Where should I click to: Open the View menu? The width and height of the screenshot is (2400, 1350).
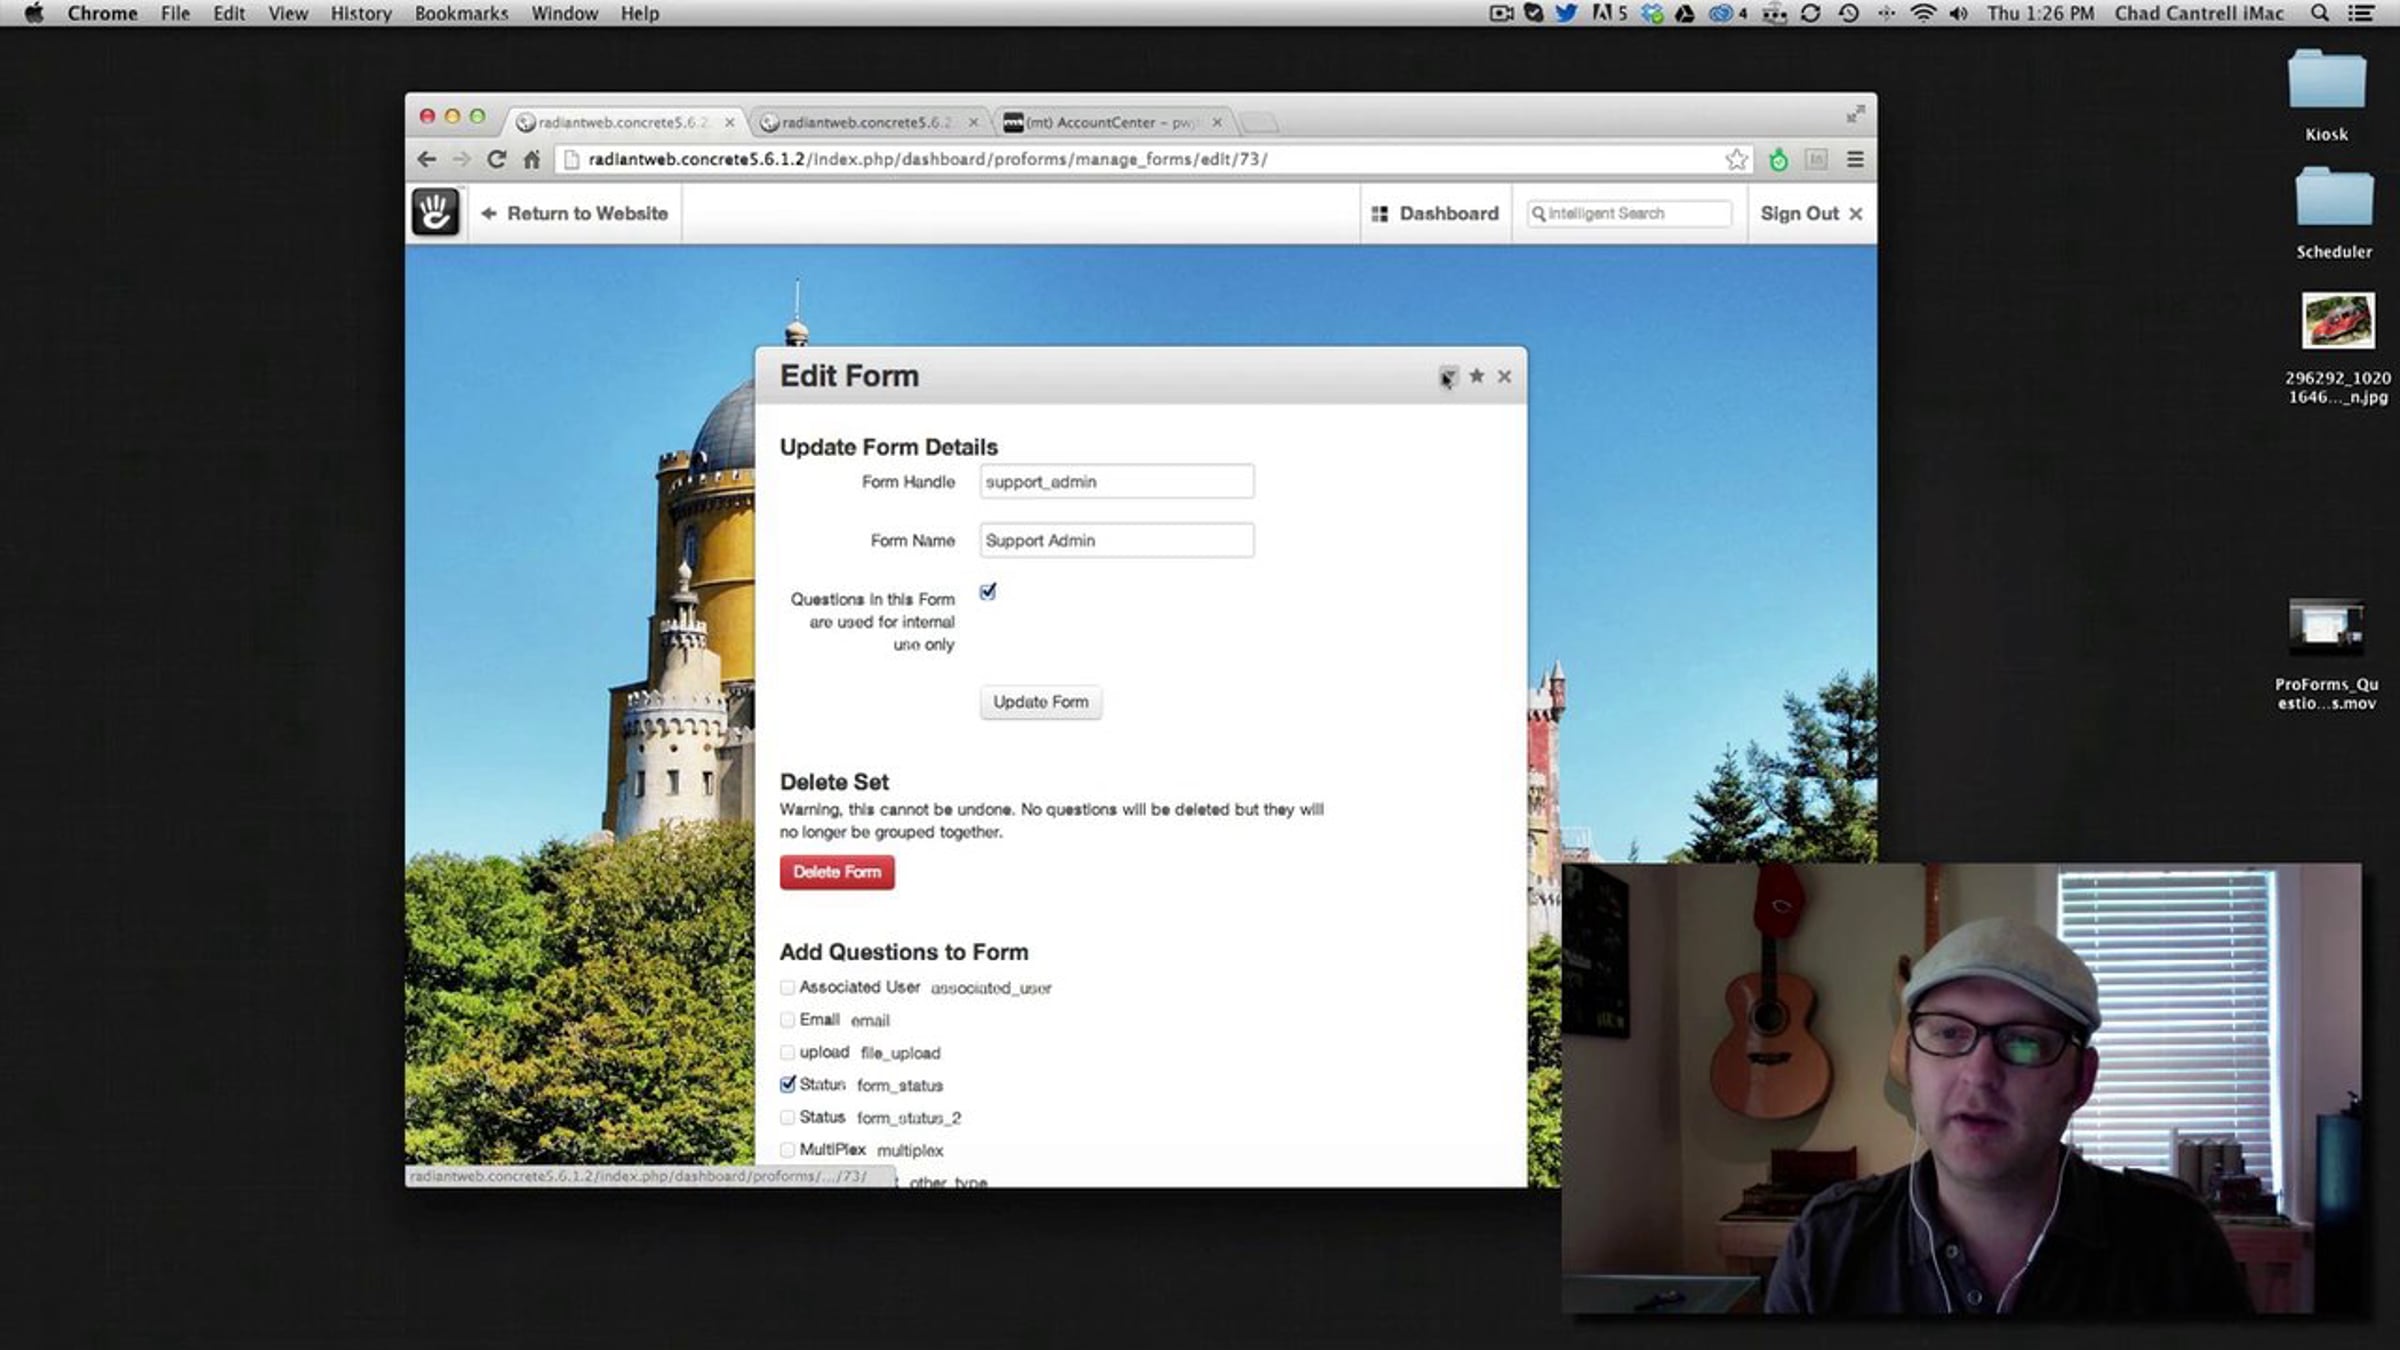(288, 13)
